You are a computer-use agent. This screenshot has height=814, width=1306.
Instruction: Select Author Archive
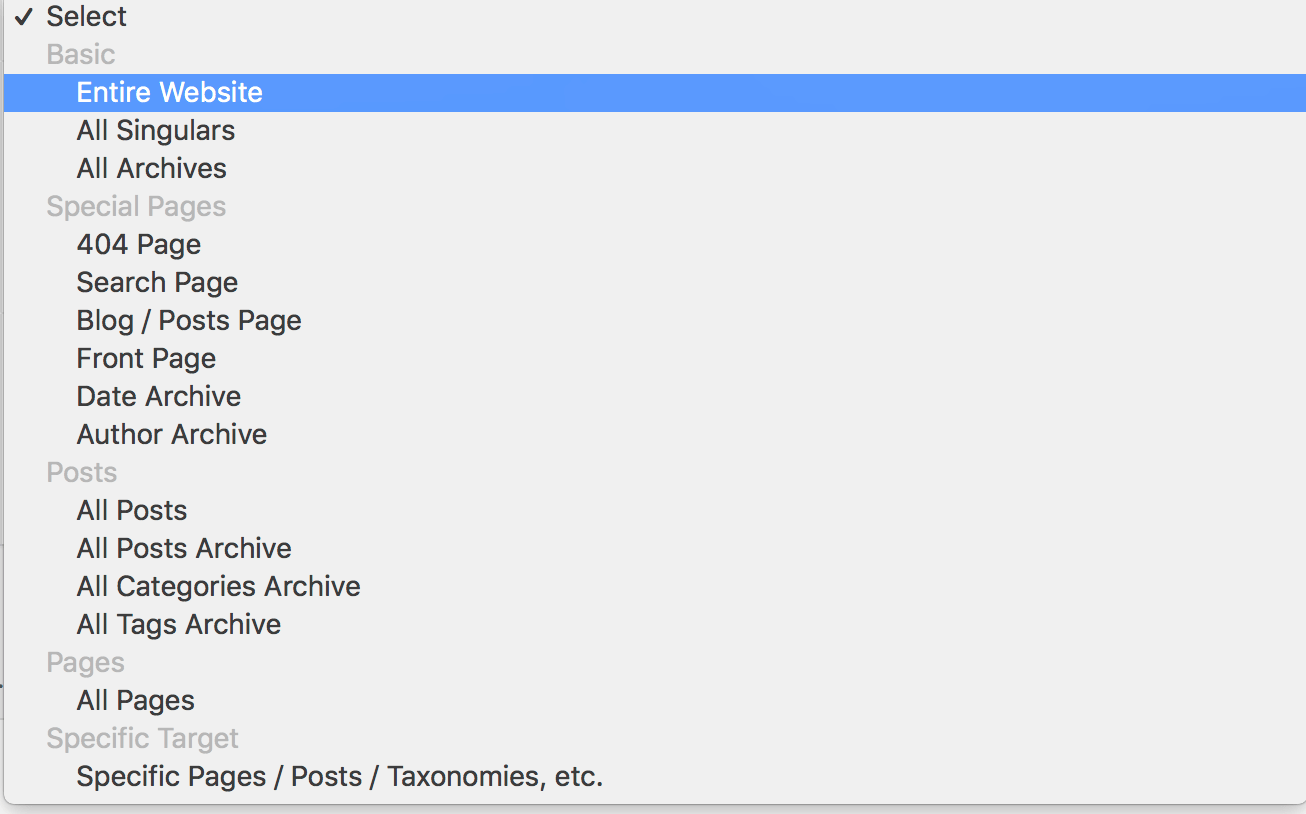(171, 434)
